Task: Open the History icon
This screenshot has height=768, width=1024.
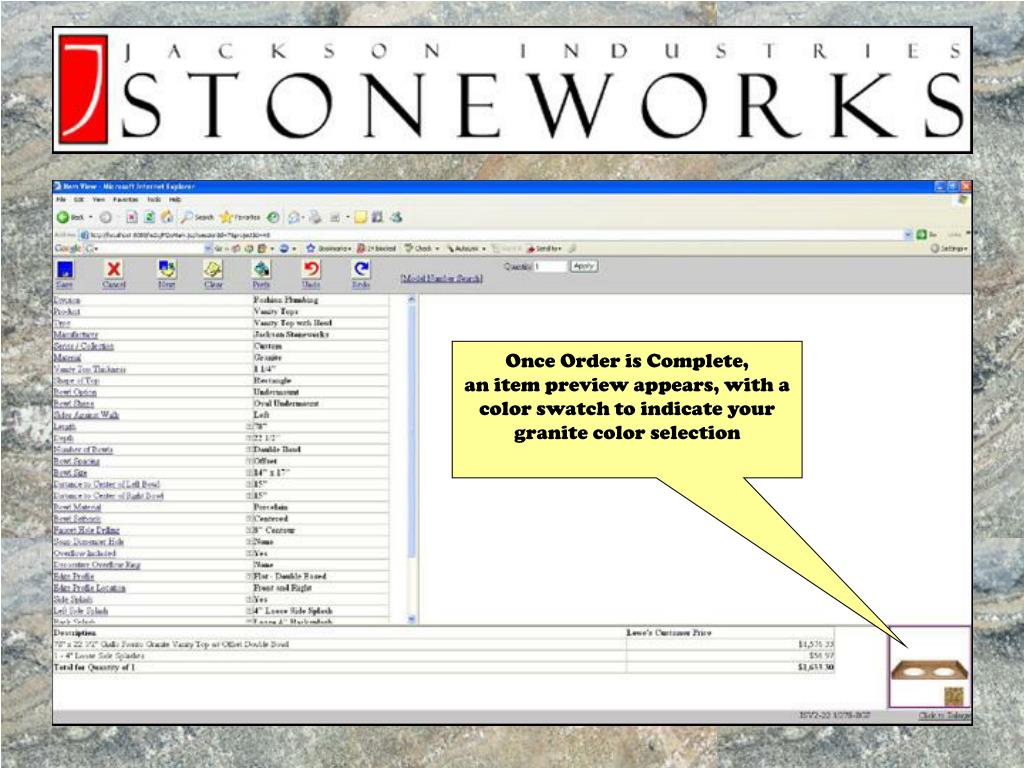Action: pos(273,217)
